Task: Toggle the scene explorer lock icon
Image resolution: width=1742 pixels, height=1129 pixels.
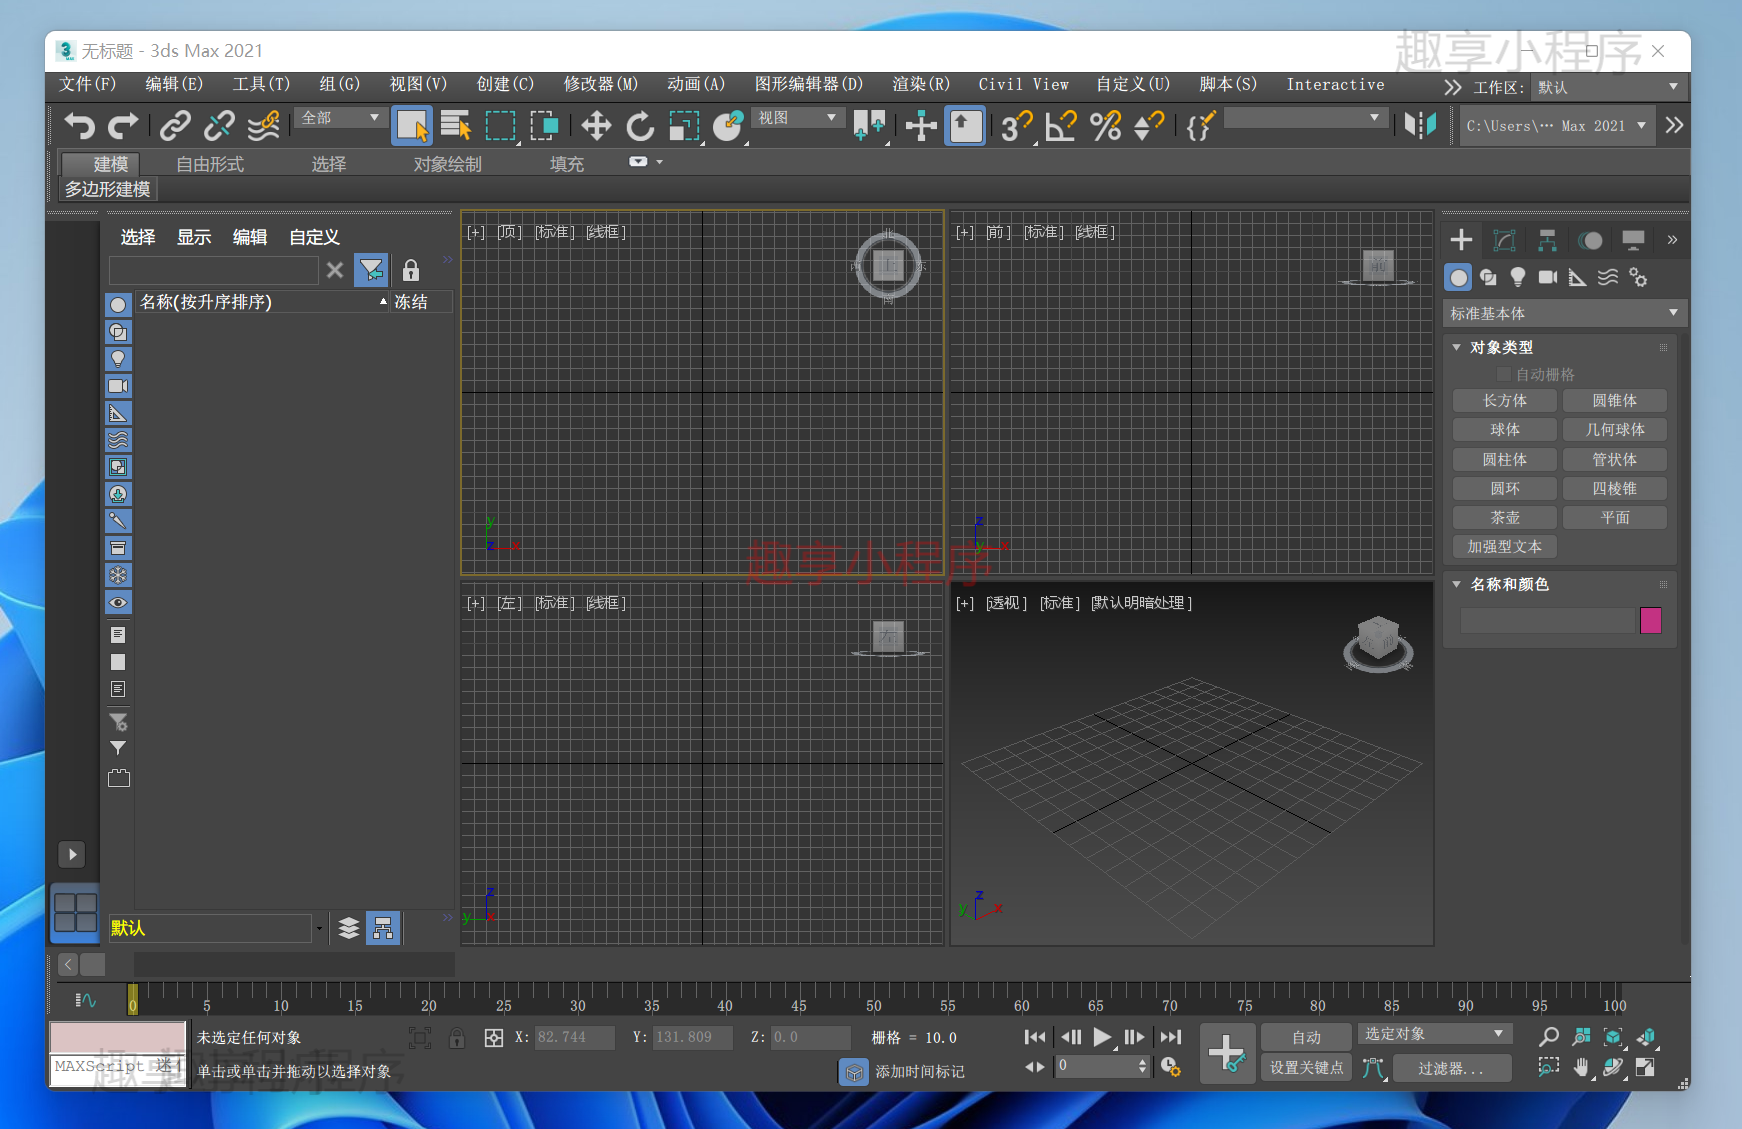Action: (x=411, y=270)
